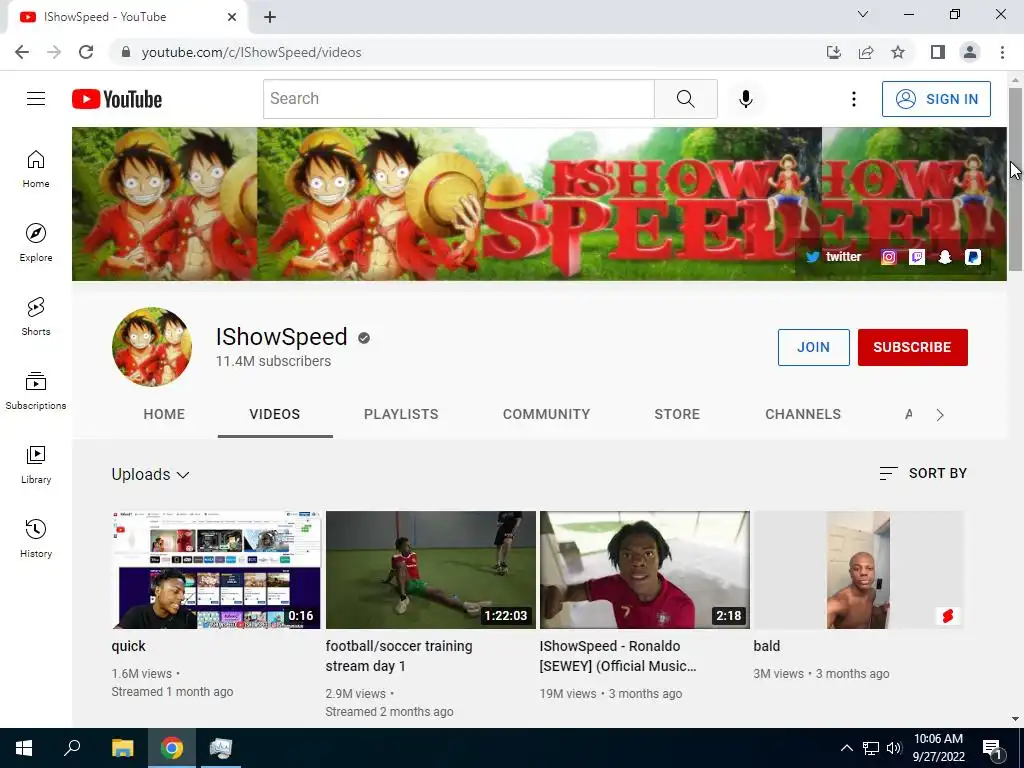Open File Explorer from taskbar
Viewport: 1024px width, 768px height.
[x=122, y=748]
